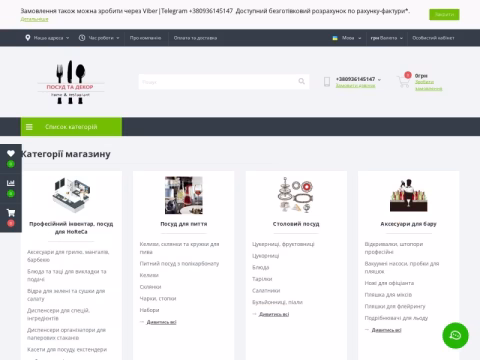Viewport: 480px width, 360px height.
Task: Open 'Блюда та таці для викладки та подачі'
Action: (x=67, y=275)
